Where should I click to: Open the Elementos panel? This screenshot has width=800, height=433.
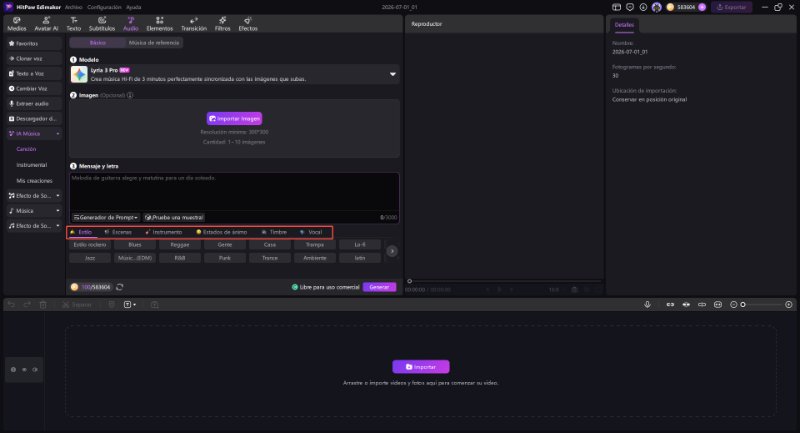[x=159, y=24]
